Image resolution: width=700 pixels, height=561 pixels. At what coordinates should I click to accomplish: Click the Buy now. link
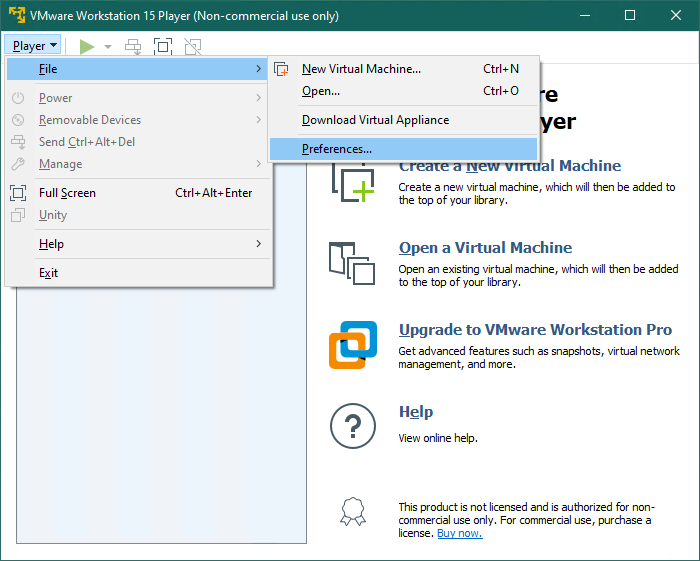click(460, 533)
